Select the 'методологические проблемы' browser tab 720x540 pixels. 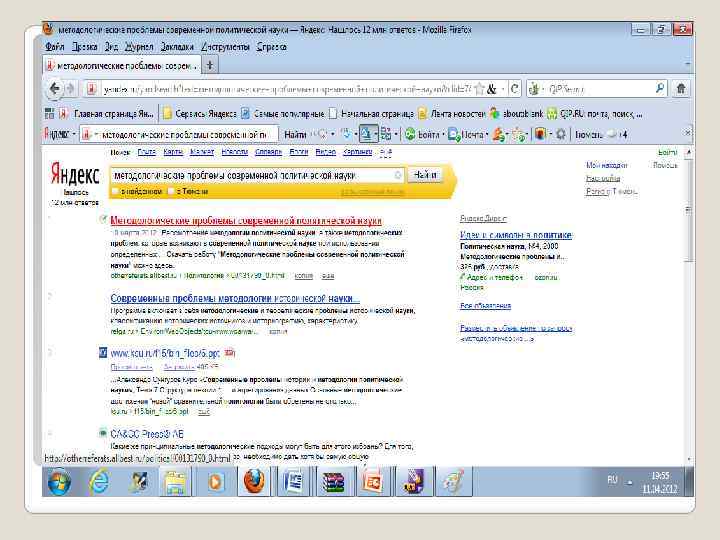coord(122,66)
